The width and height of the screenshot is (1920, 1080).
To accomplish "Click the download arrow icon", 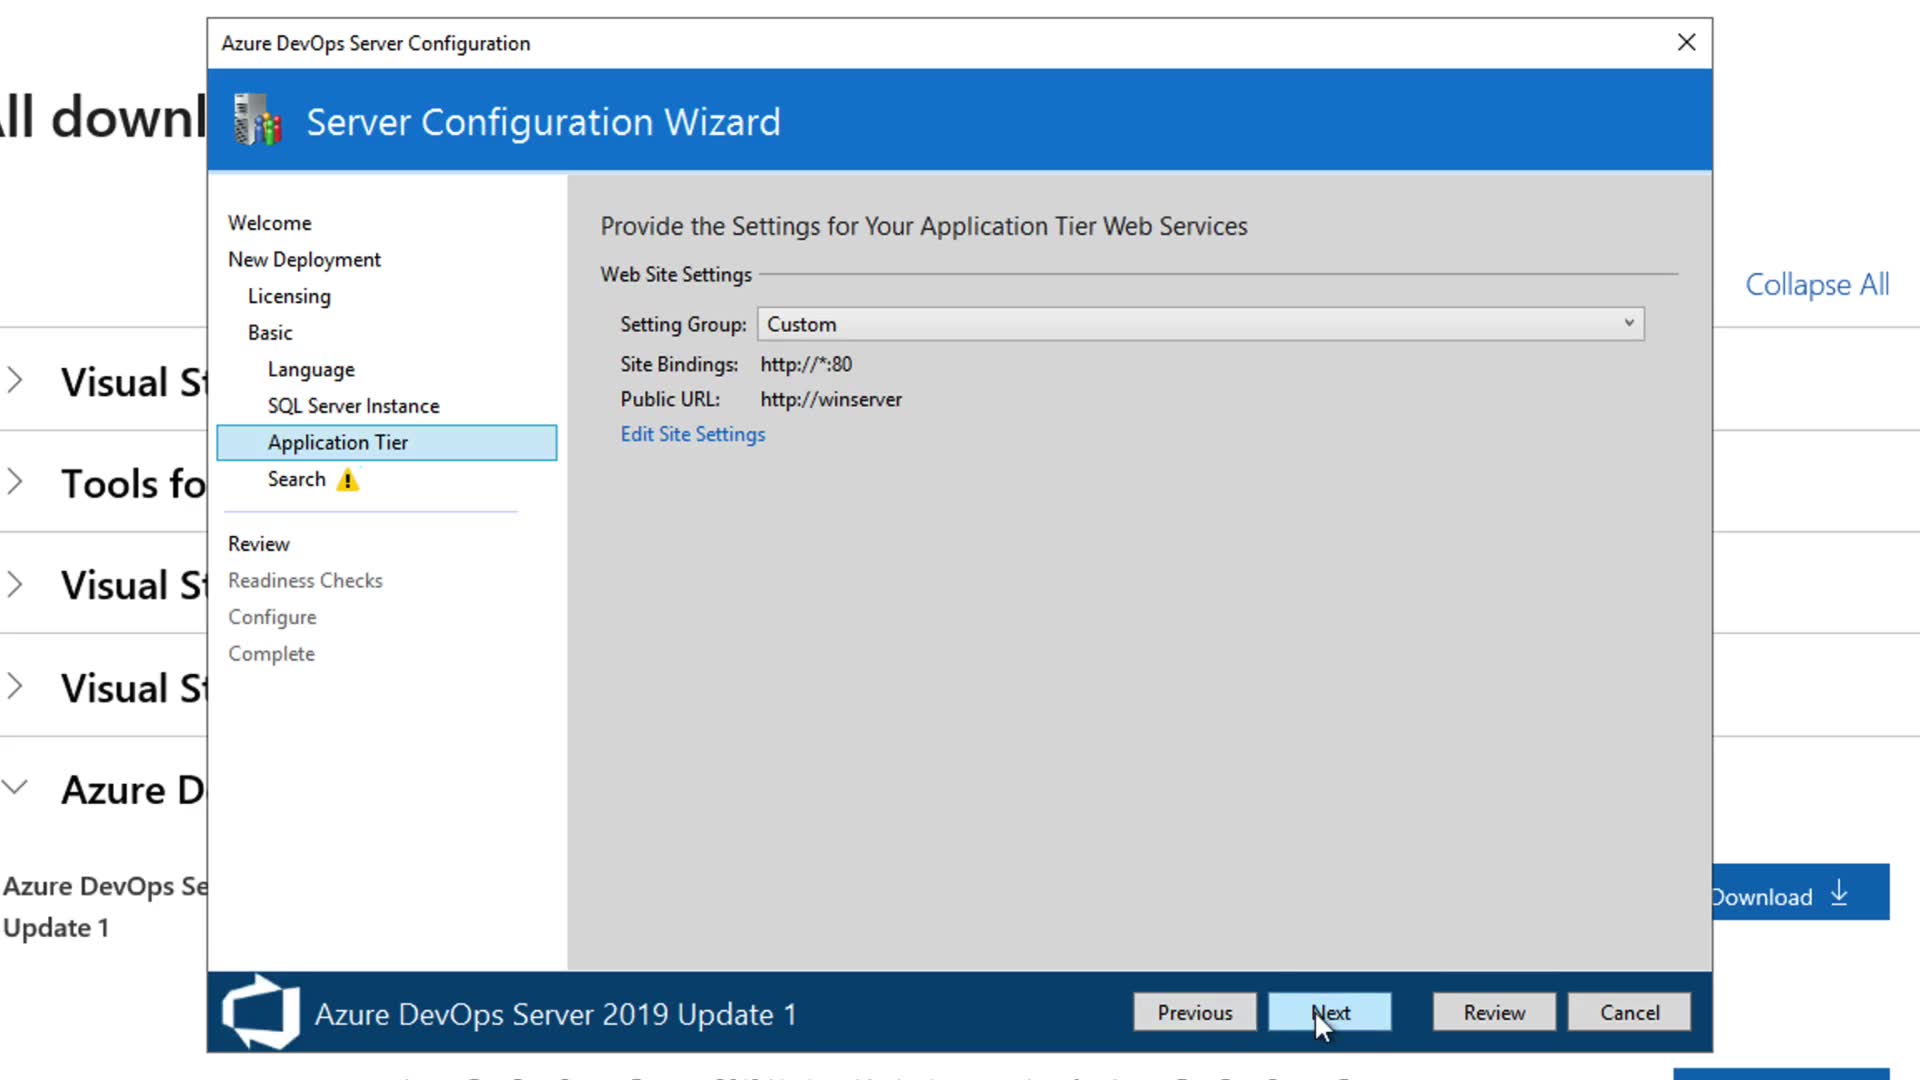I will click(x=1839, y=893).
